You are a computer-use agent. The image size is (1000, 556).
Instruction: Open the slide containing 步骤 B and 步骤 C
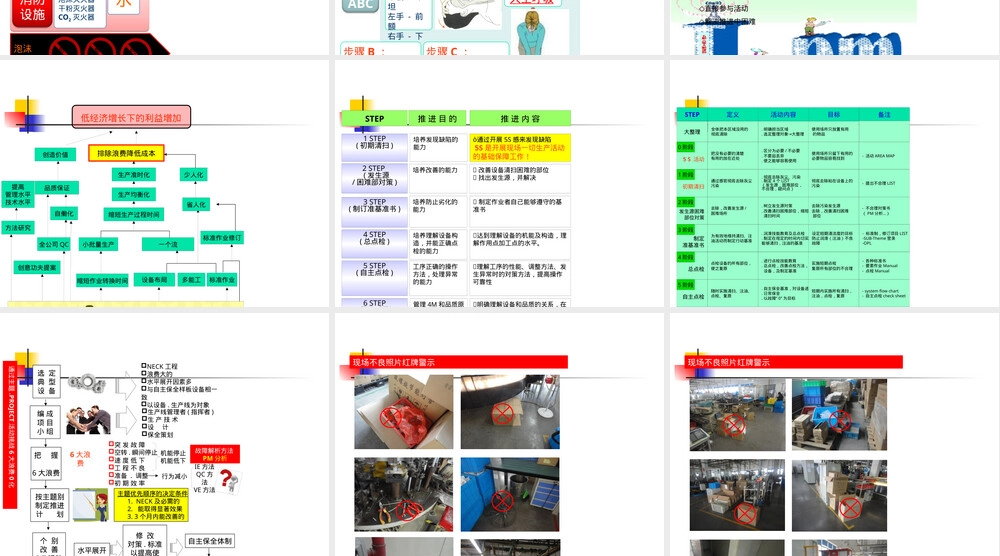[x=499, y=27]
